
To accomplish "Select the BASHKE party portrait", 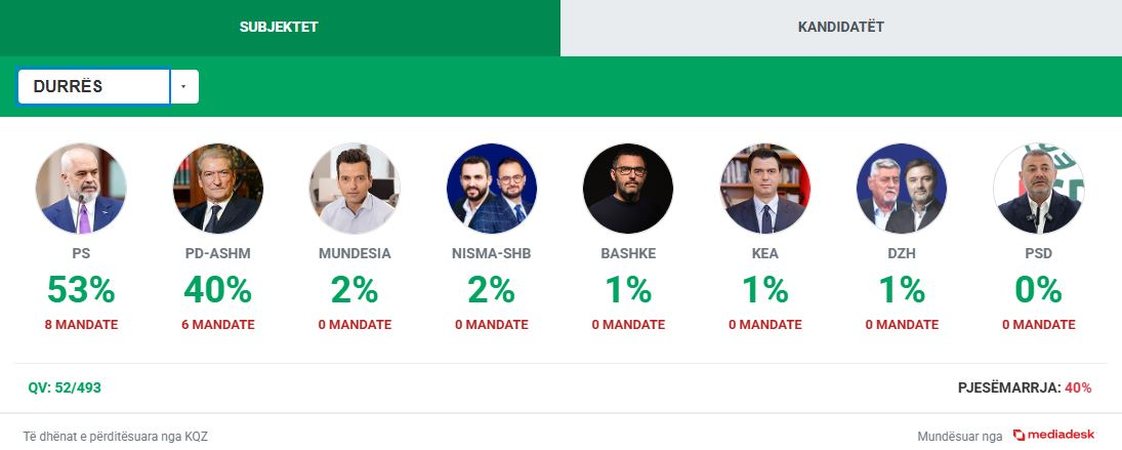I will click(628, 188).
